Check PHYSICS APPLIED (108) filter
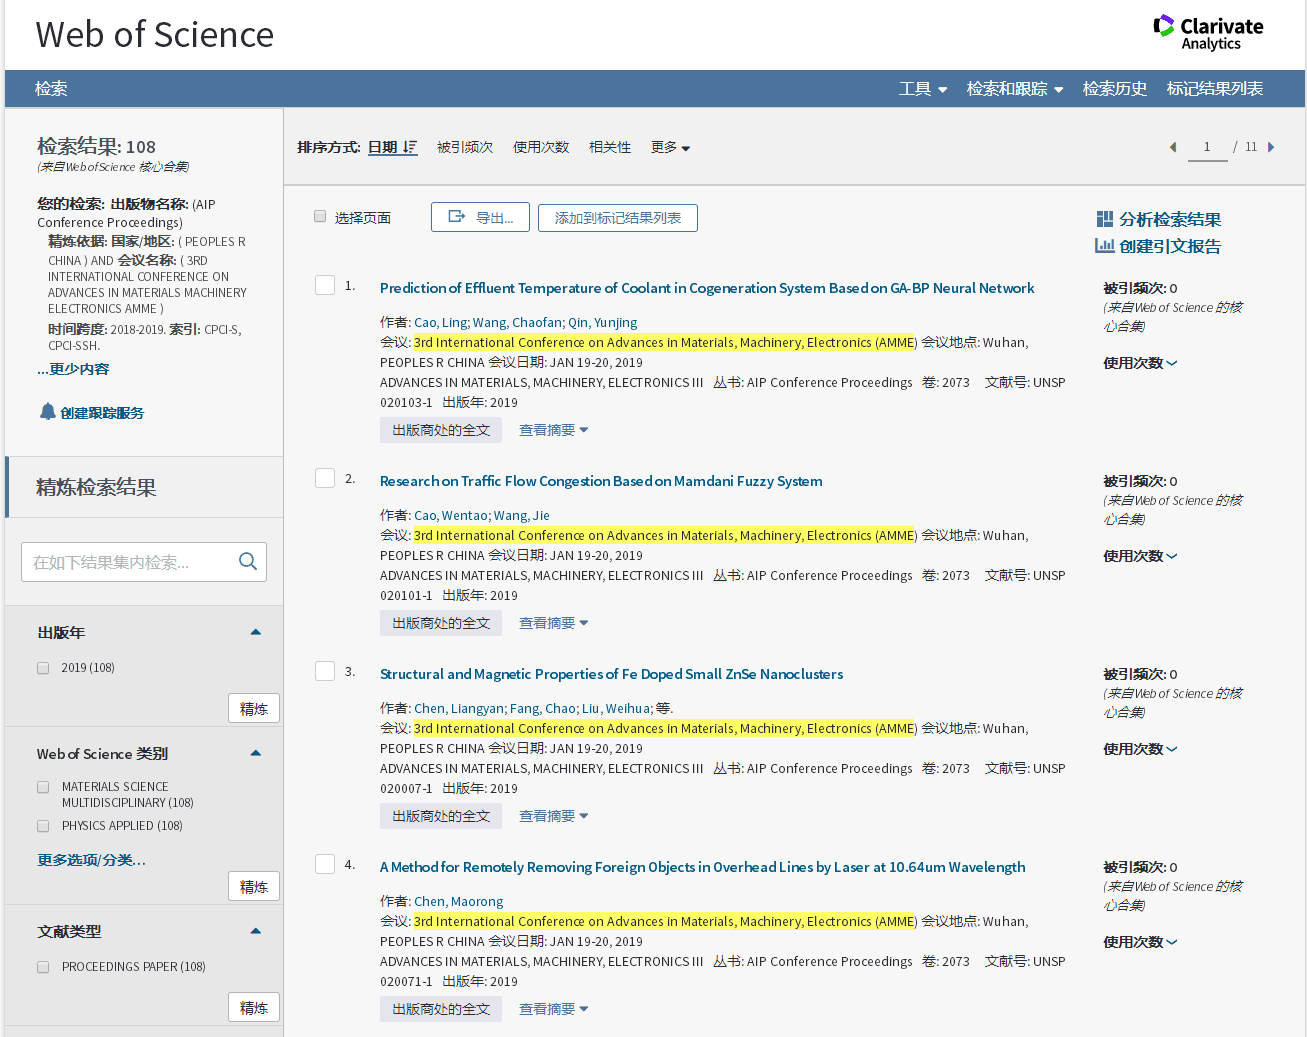Viewport: 1307px width, 1037px height. pyautogui.click(x=43, y=826)
